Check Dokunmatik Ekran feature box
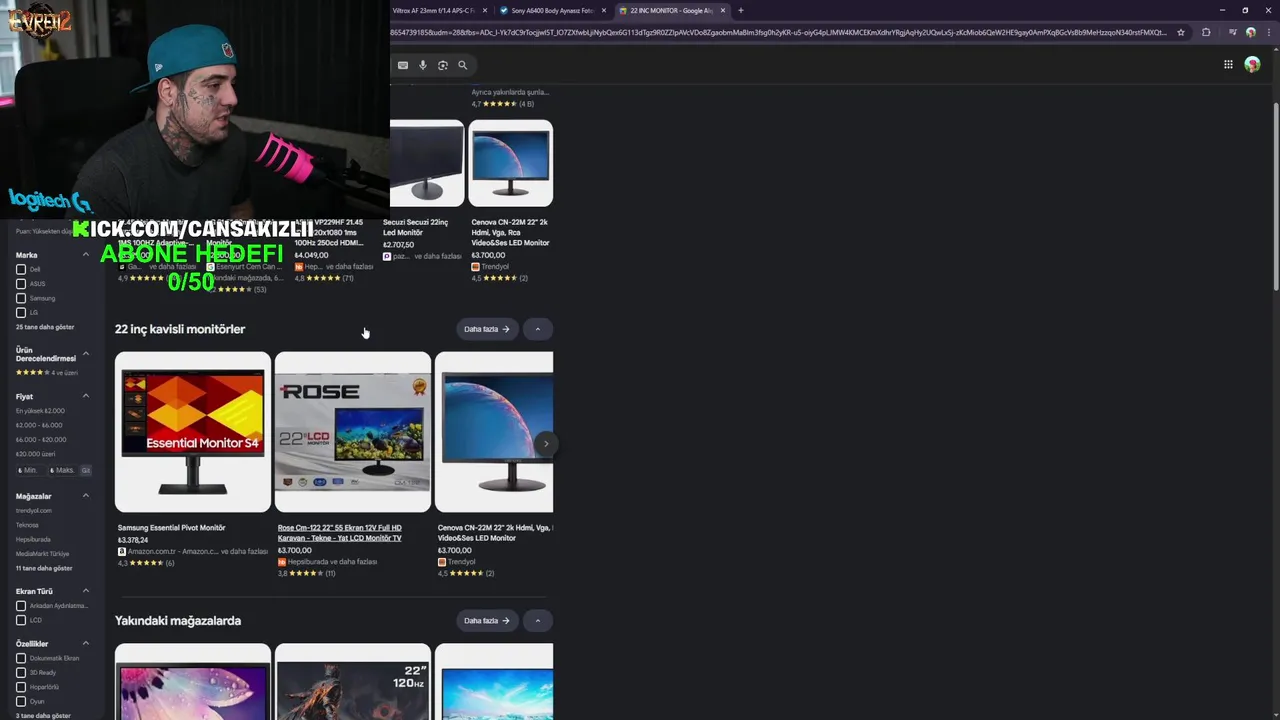Image resolution: width=1280 pixels, height=720 pixels. coord(20,658)
